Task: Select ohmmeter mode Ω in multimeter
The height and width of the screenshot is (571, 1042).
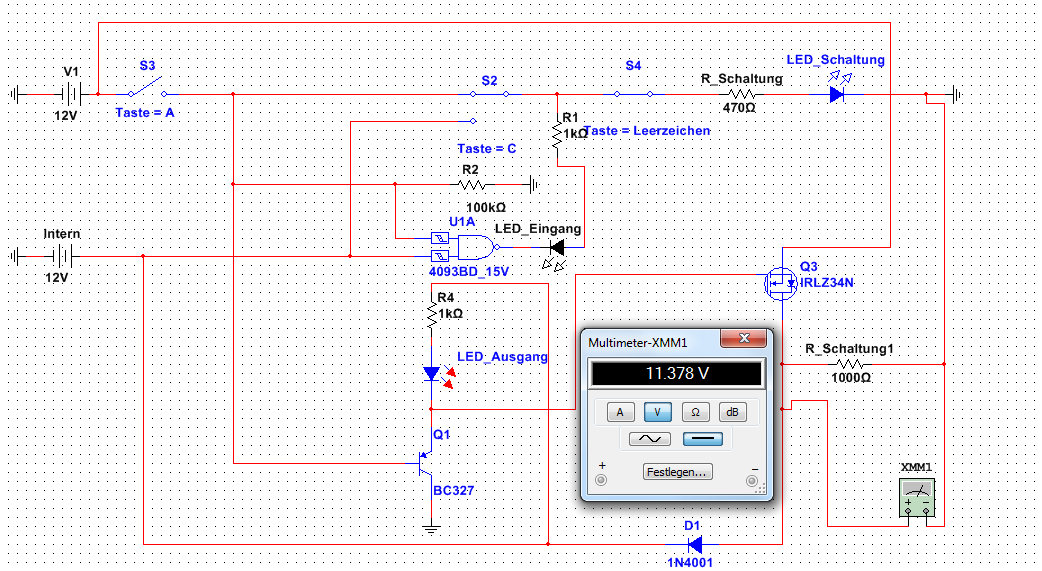Action: click(695, 412)
